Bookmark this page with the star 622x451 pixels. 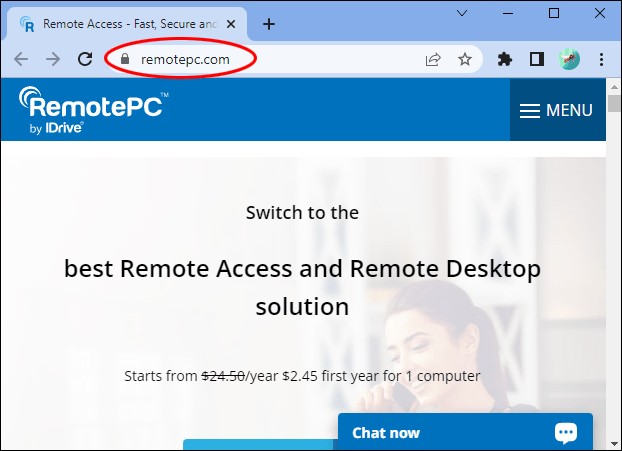(x=465, y=60)
